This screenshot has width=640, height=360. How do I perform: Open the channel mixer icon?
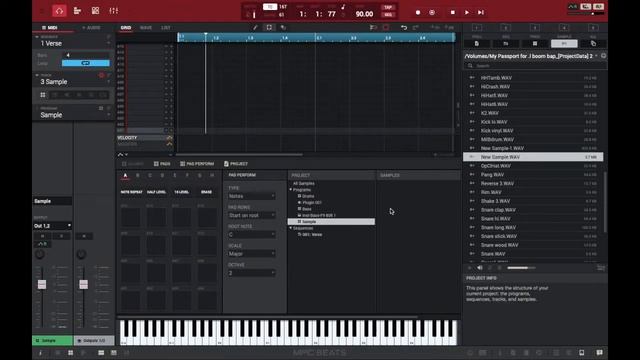[113, 11]
